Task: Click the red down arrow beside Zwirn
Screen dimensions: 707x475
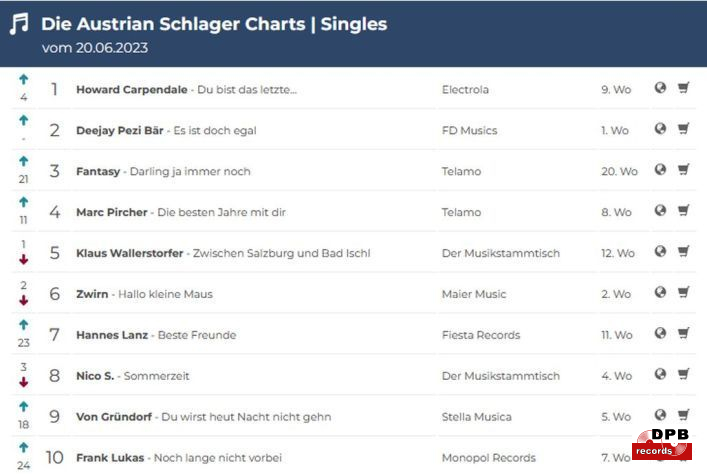Action: [23, 300]
